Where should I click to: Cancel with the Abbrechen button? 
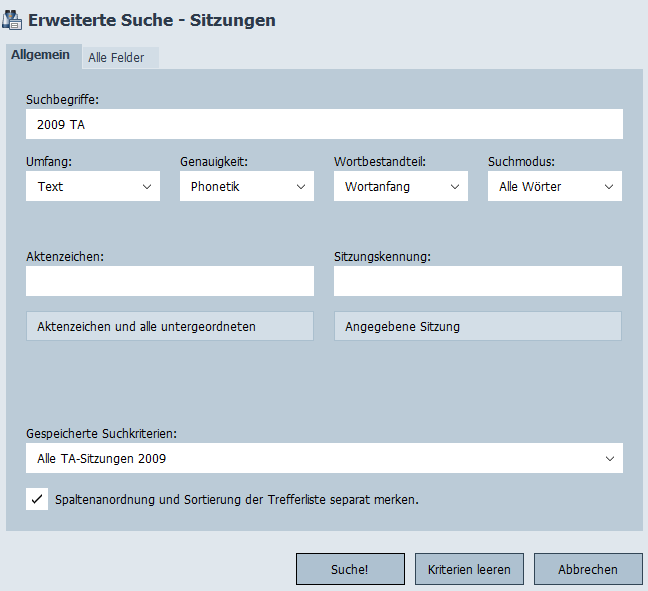[588, 569]
